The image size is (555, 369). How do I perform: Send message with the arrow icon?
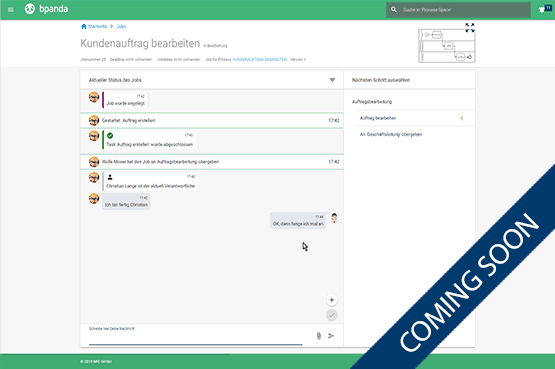pyautogui.click(x=331, y=336)
